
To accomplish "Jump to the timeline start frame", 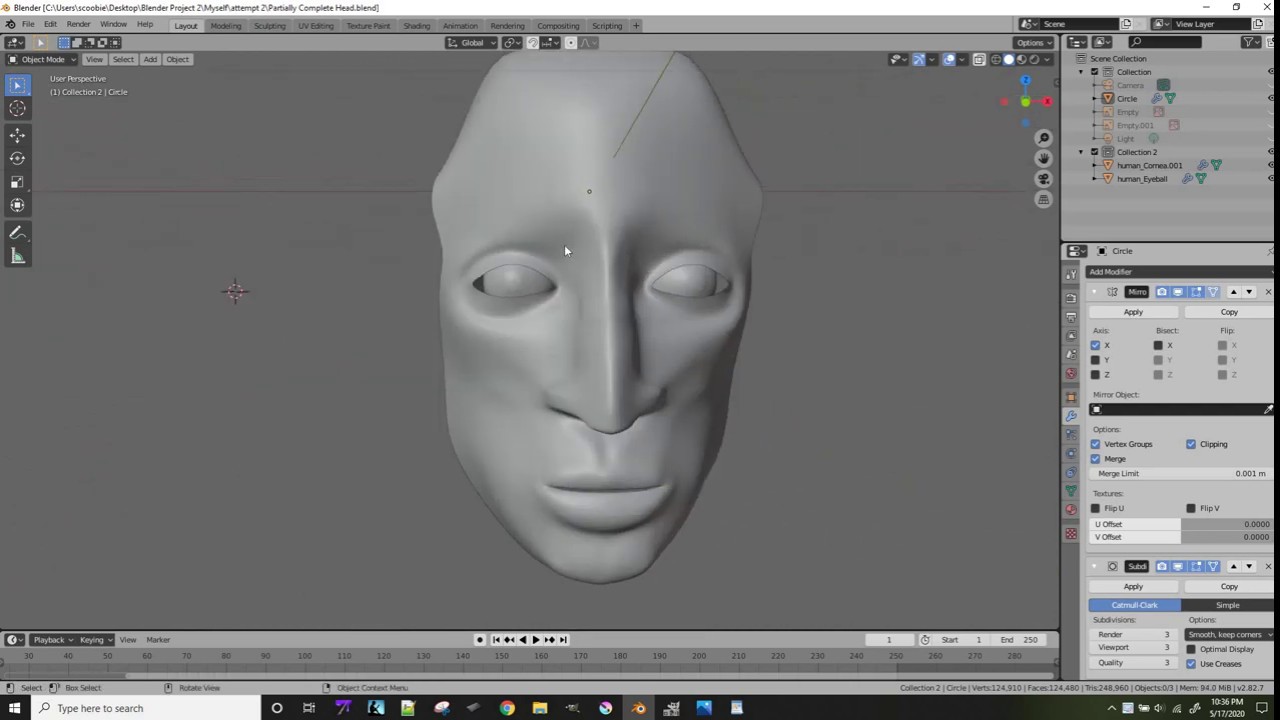I will click(x=496, y=640).
